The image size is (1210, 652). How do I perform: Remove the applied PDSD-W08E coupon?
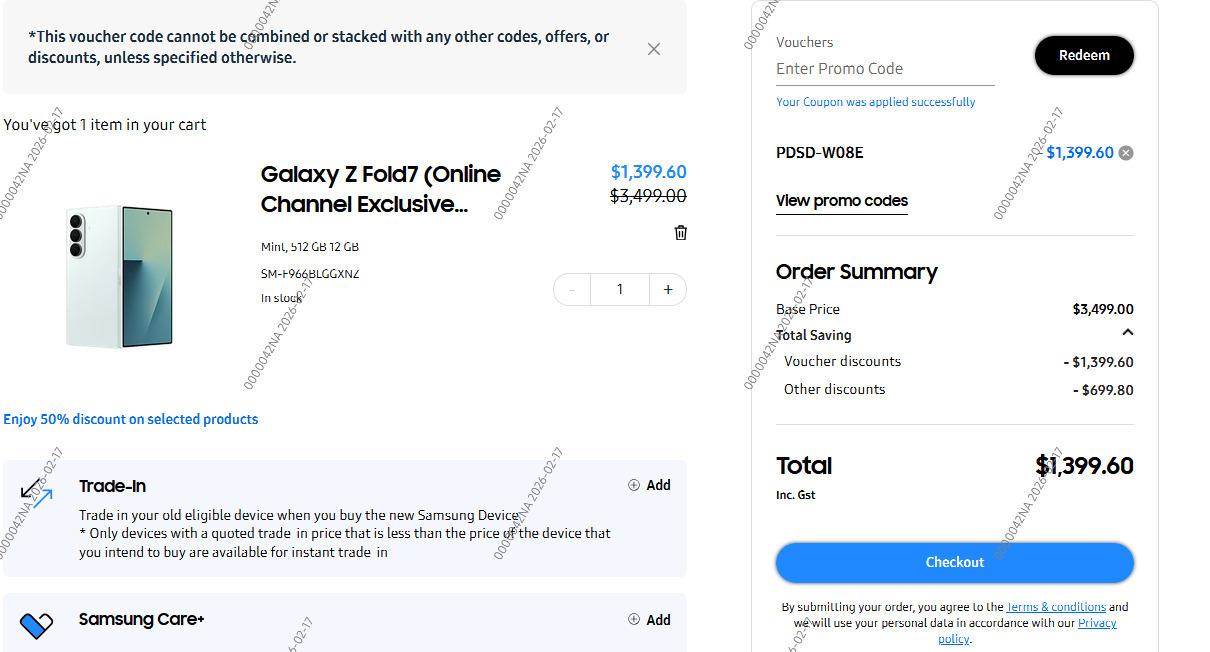[x=1126, y=153]
